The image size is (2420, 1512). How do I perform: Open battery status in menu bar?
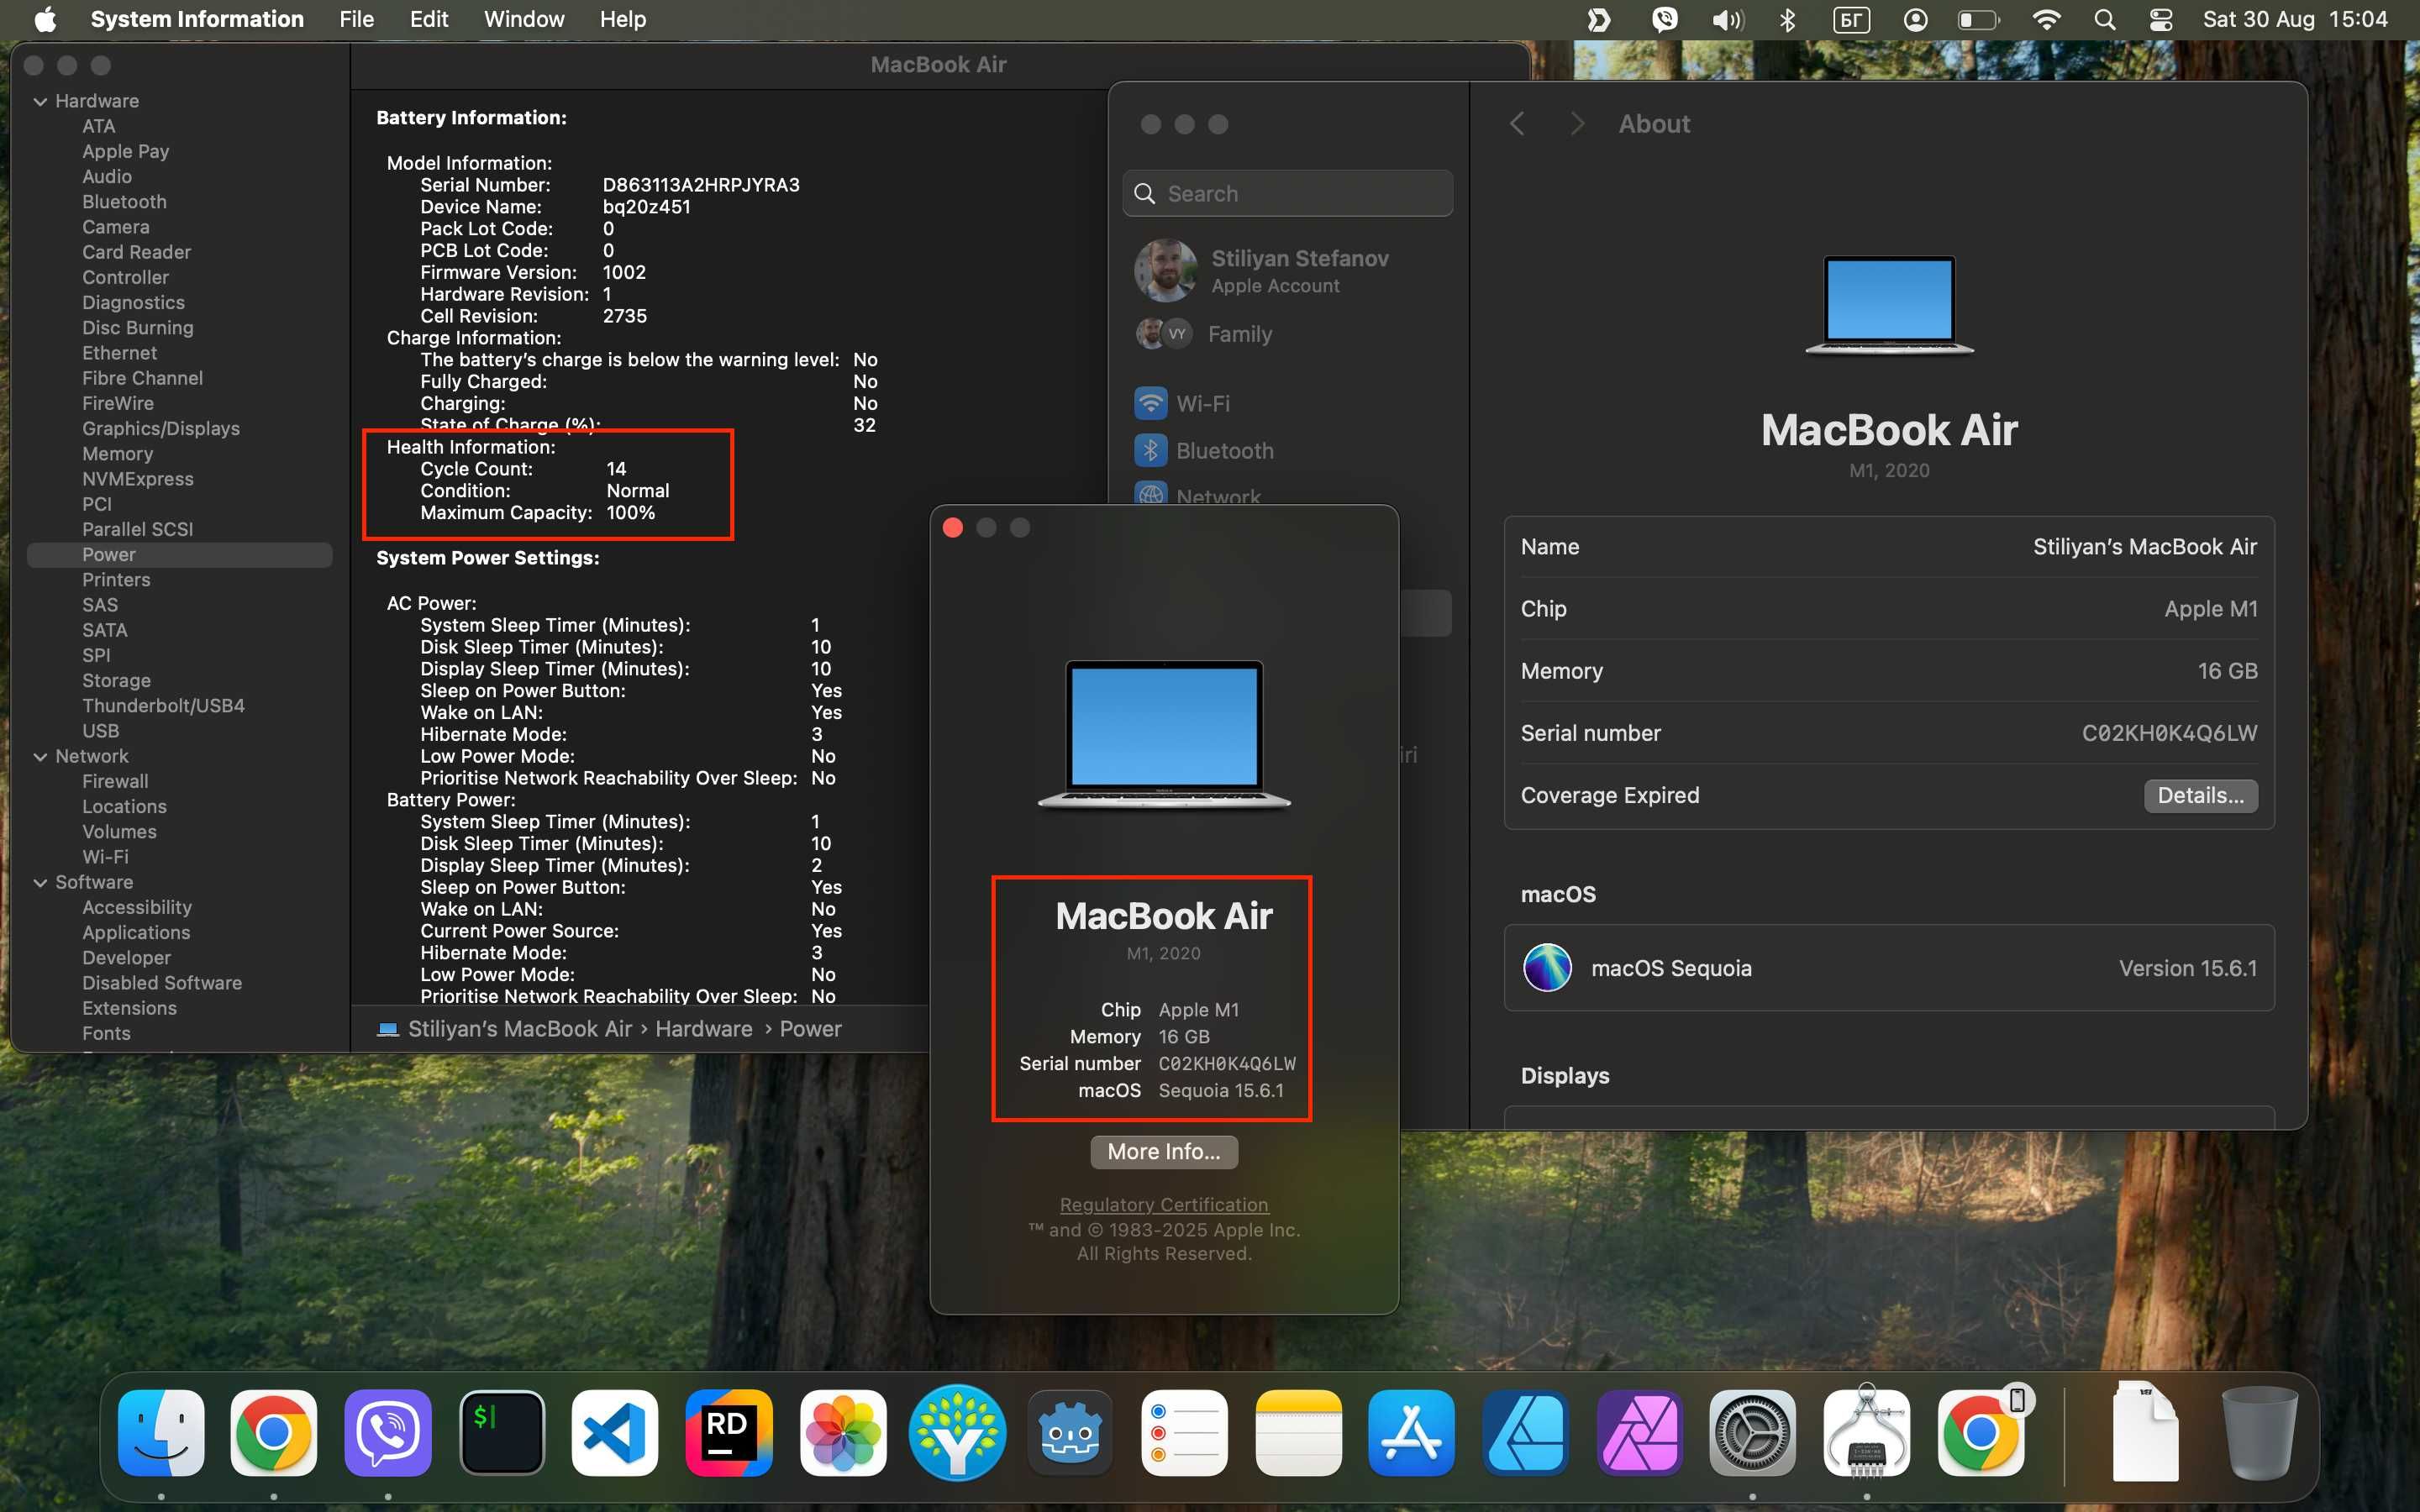tap(1977, 19)
